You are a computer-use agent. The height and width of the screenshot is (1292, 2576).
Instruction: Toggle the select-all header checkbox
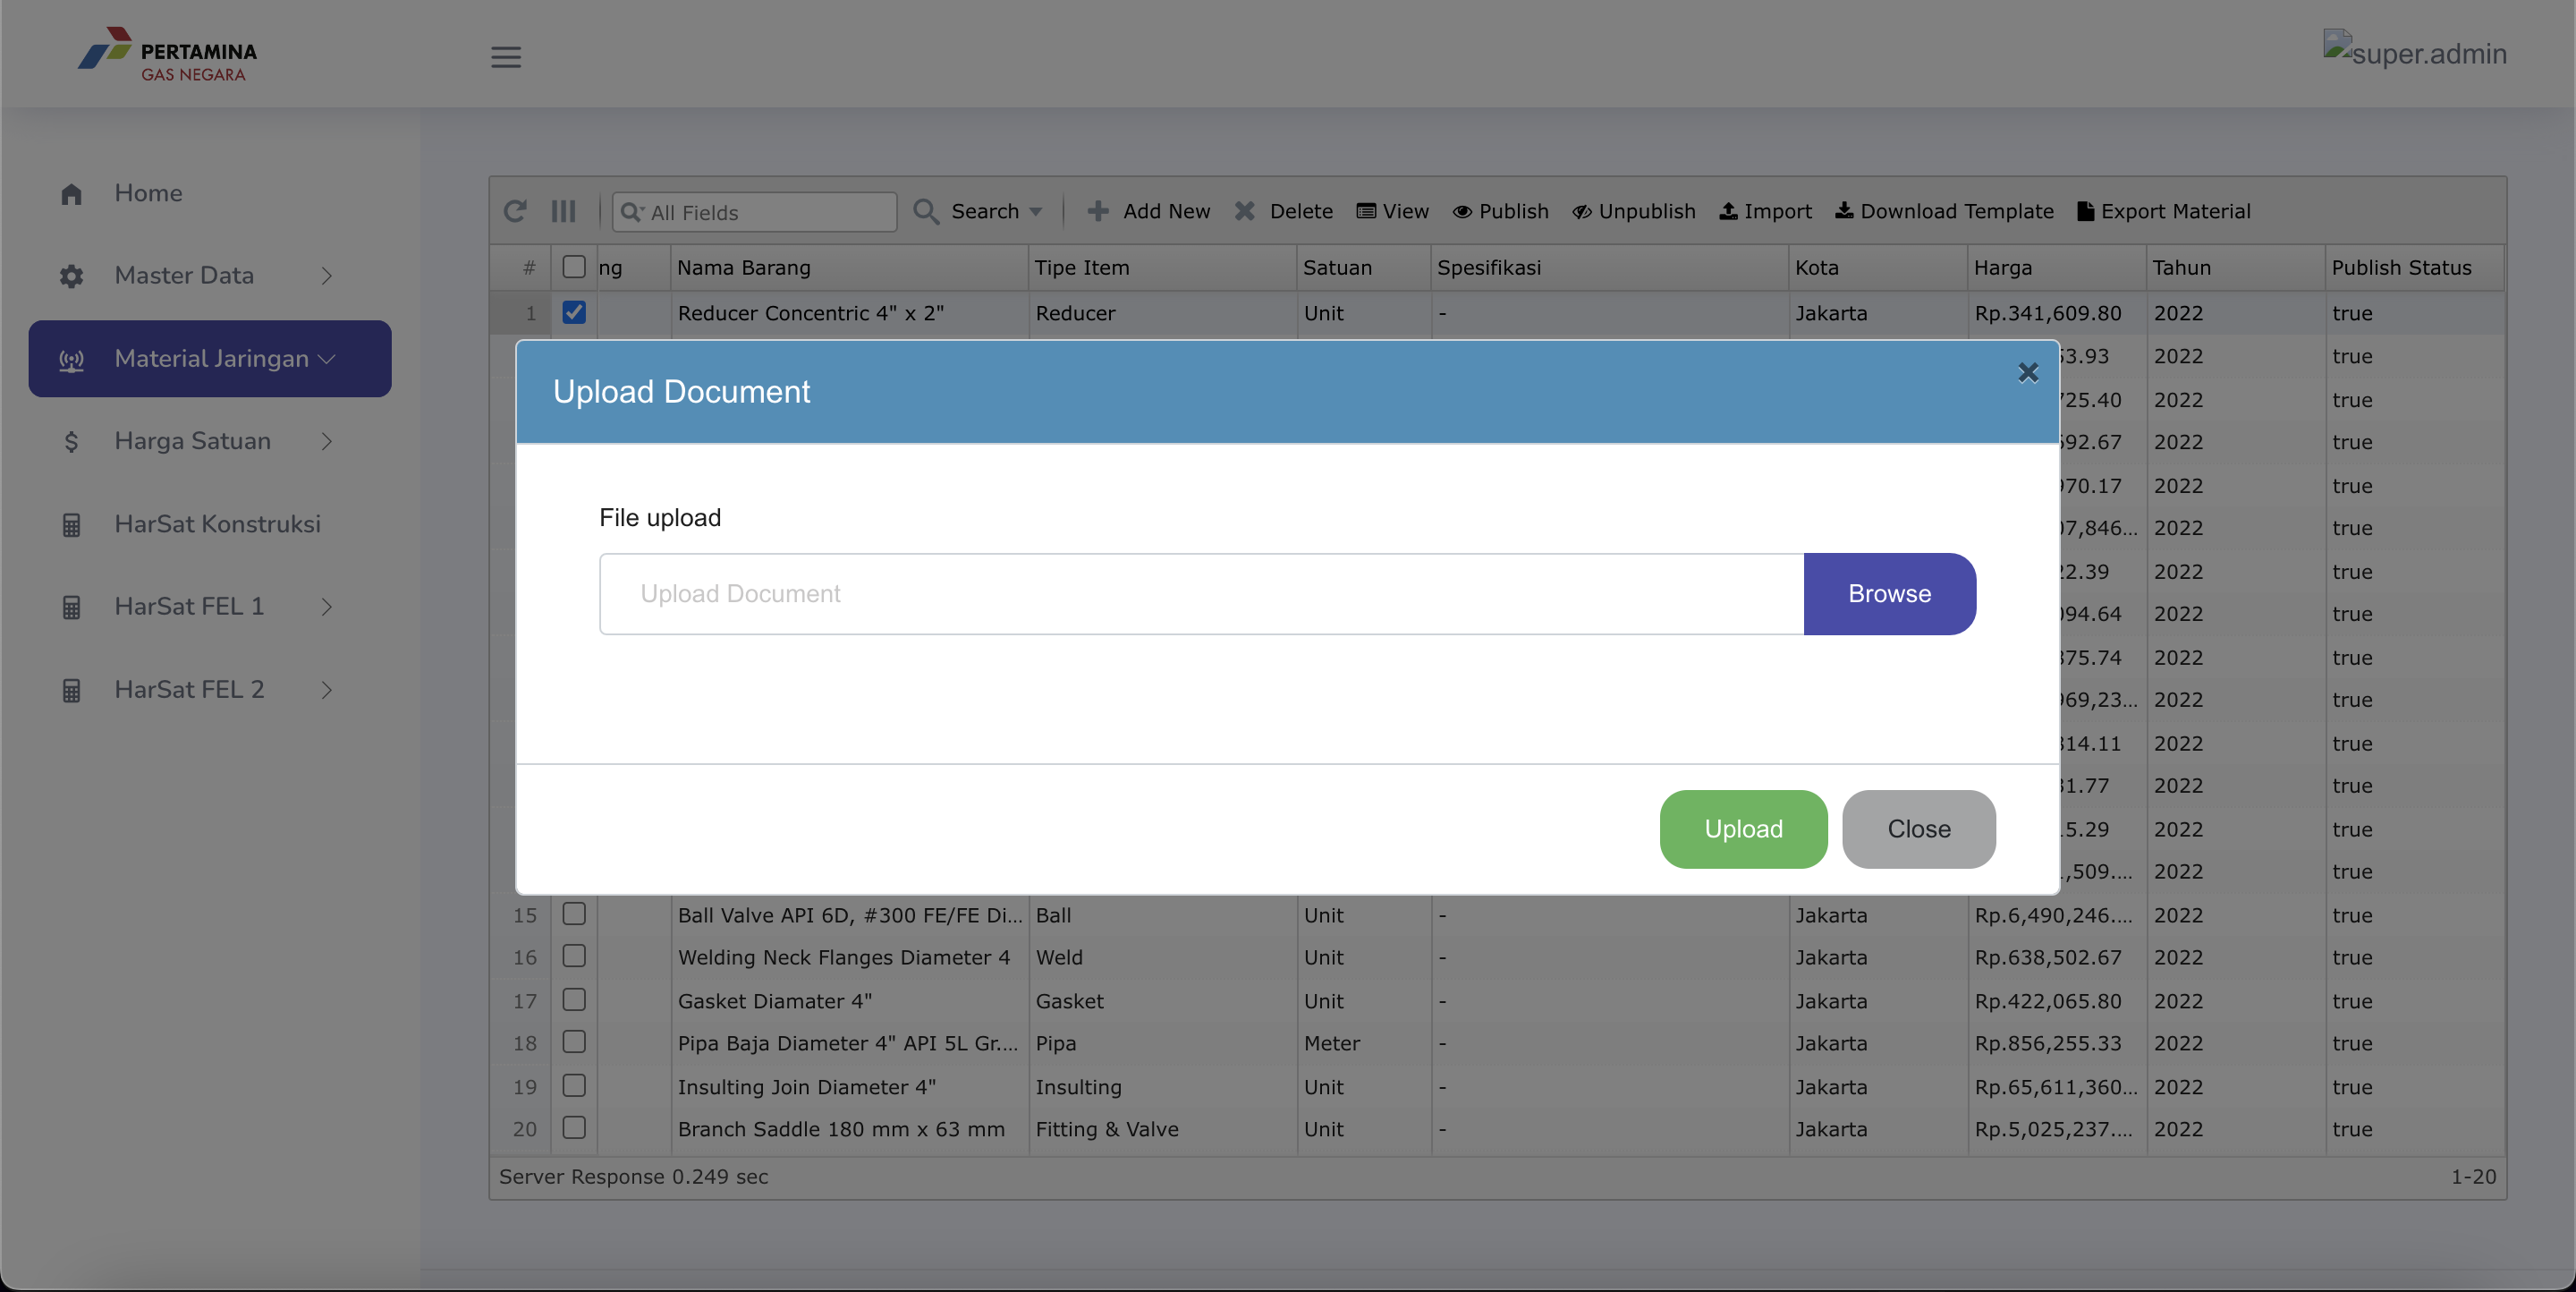[x=574, y=267]
